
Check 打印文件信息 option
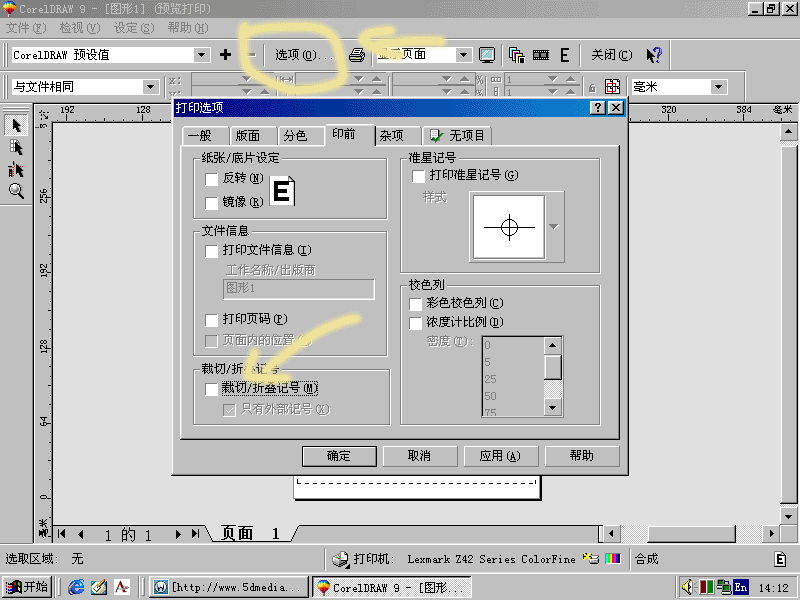pyautogui.click(x=211, y=251)
